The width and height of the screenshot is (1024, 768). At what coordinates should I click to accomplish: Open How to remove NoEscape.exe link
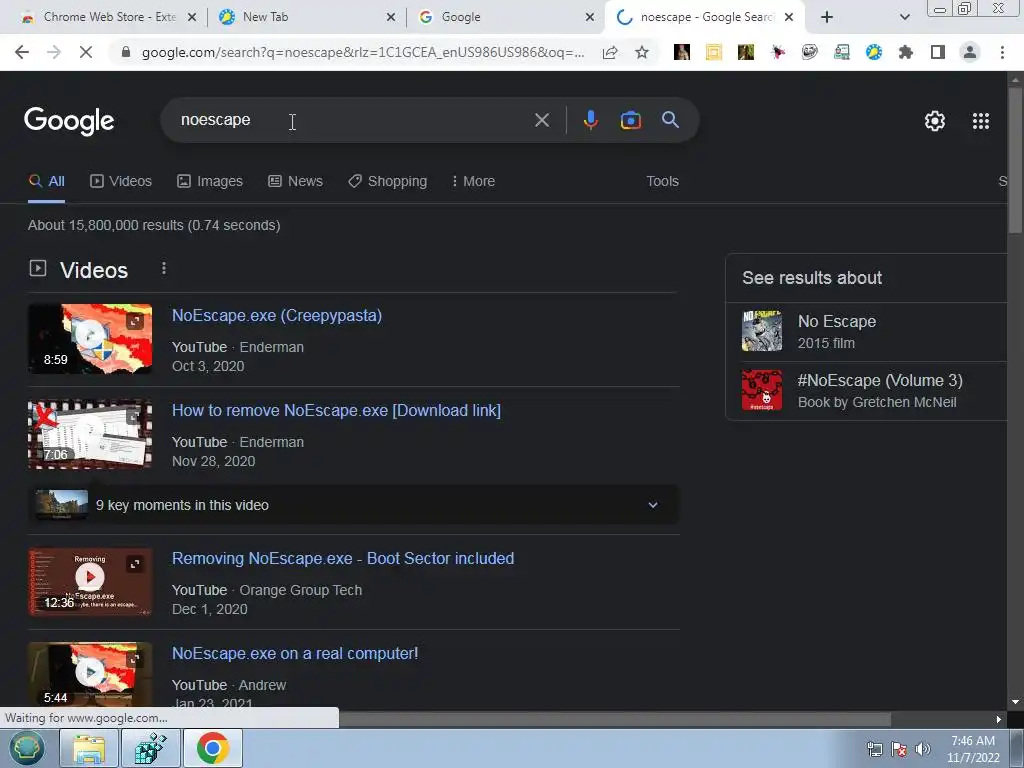click(336, 410)
